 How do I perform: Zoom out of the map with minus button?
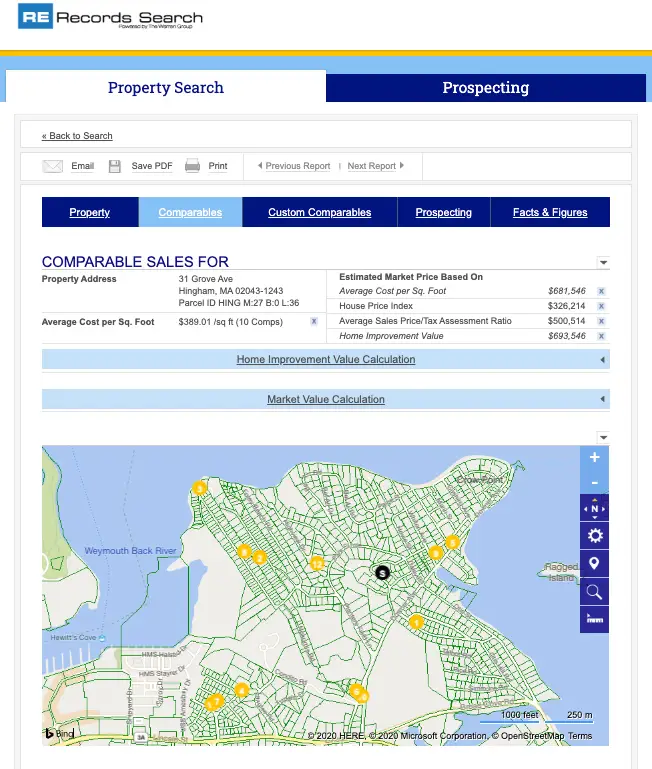[594, 483]
